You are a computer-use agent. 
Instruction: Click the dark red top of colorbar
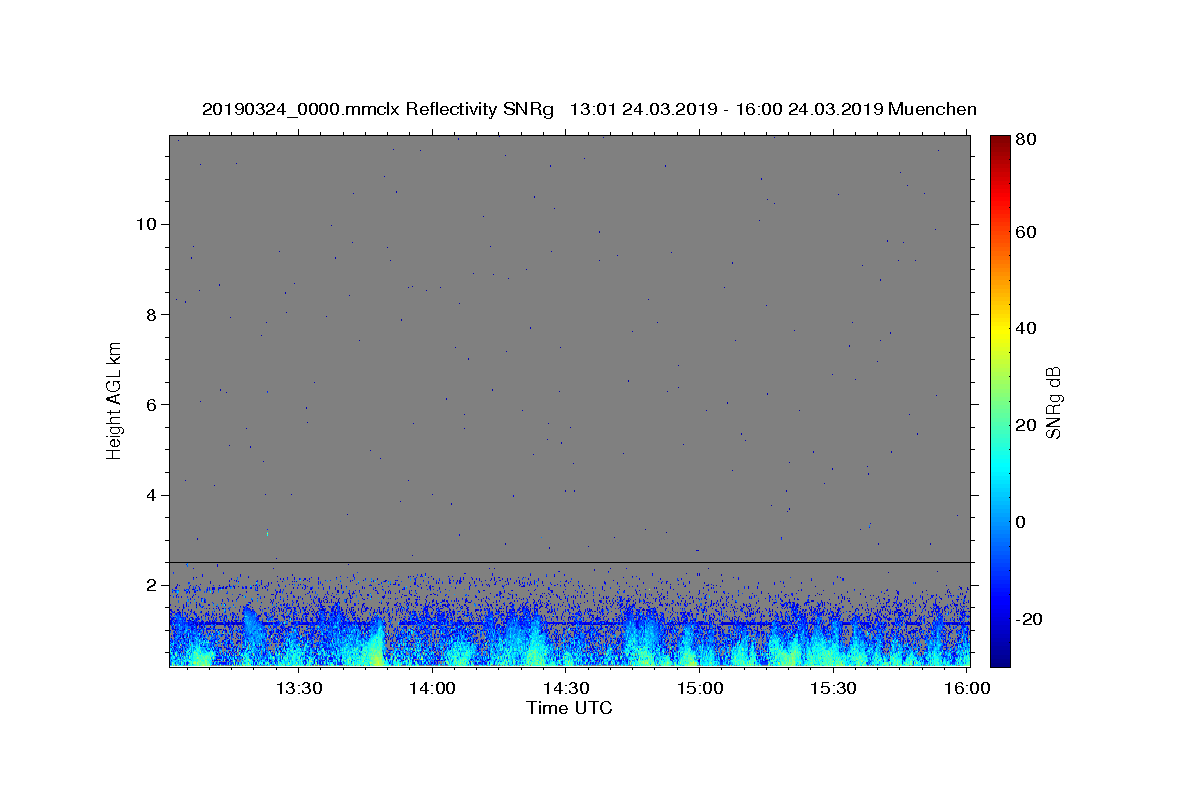click(x=999, y=141)
